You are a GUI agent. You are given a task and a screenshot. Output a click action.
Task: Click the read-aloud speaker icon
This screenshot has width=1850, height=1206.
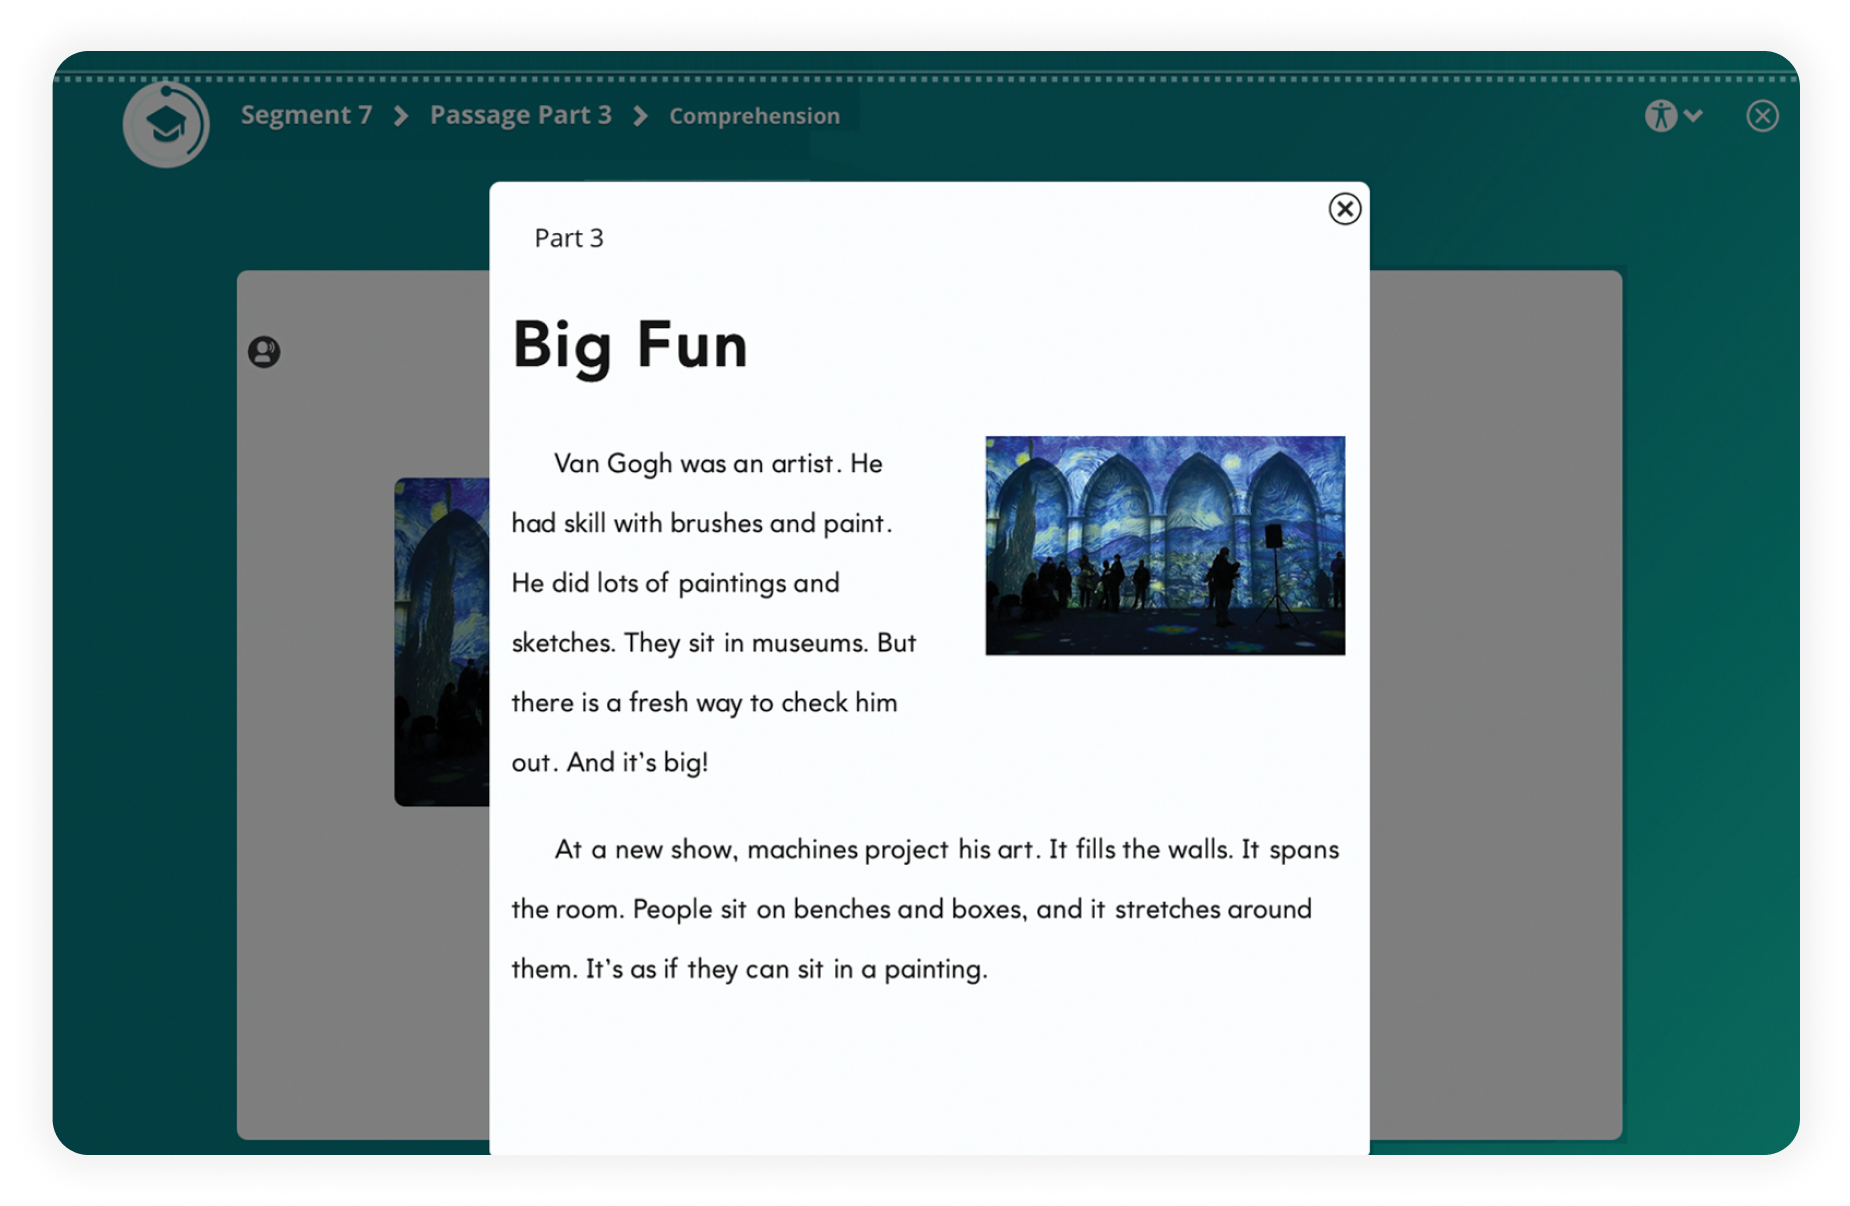pos(264,352)
